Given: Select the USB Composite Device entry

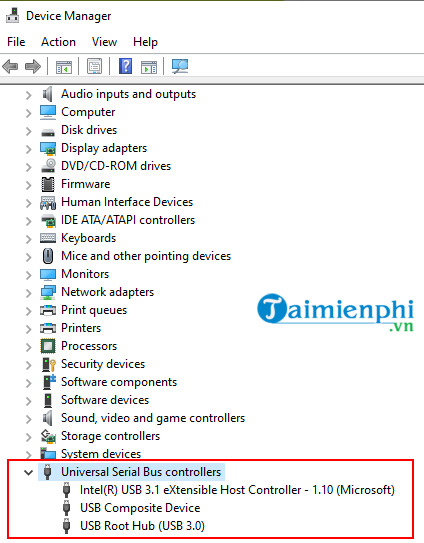Looking at the screenshot, I should [x=140, y=508].
